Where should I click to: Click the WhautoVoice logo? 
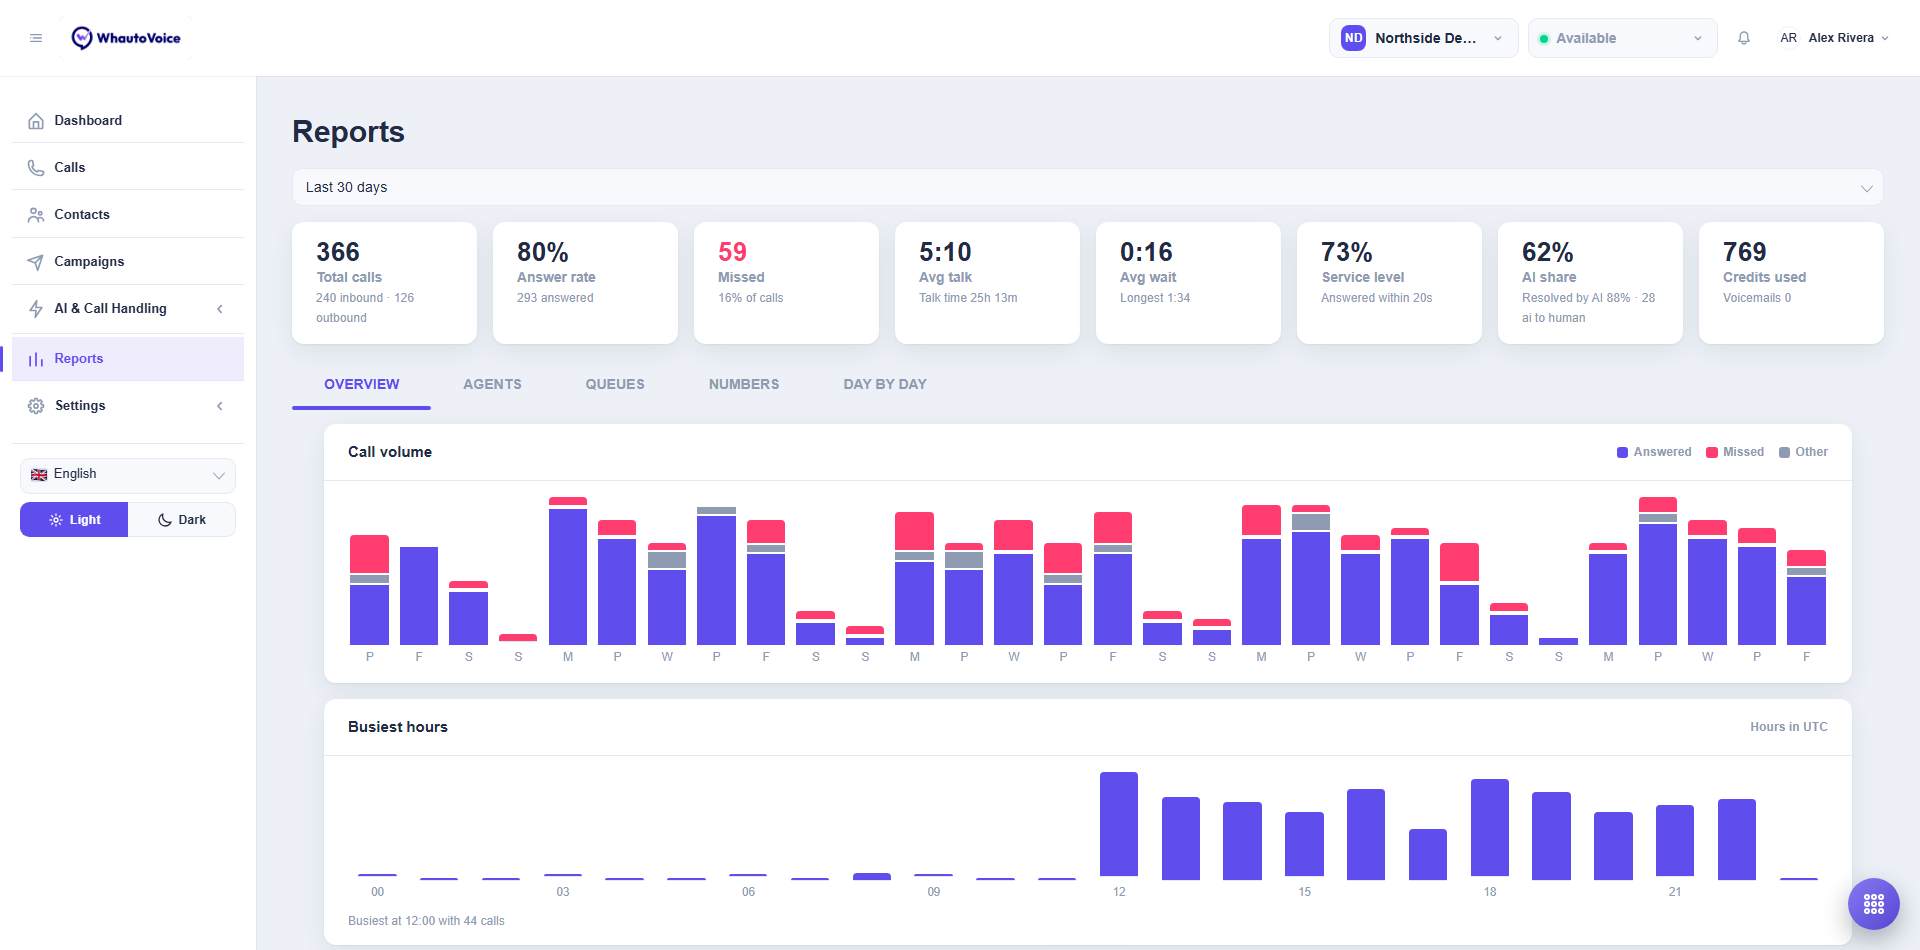pos(126,38)
